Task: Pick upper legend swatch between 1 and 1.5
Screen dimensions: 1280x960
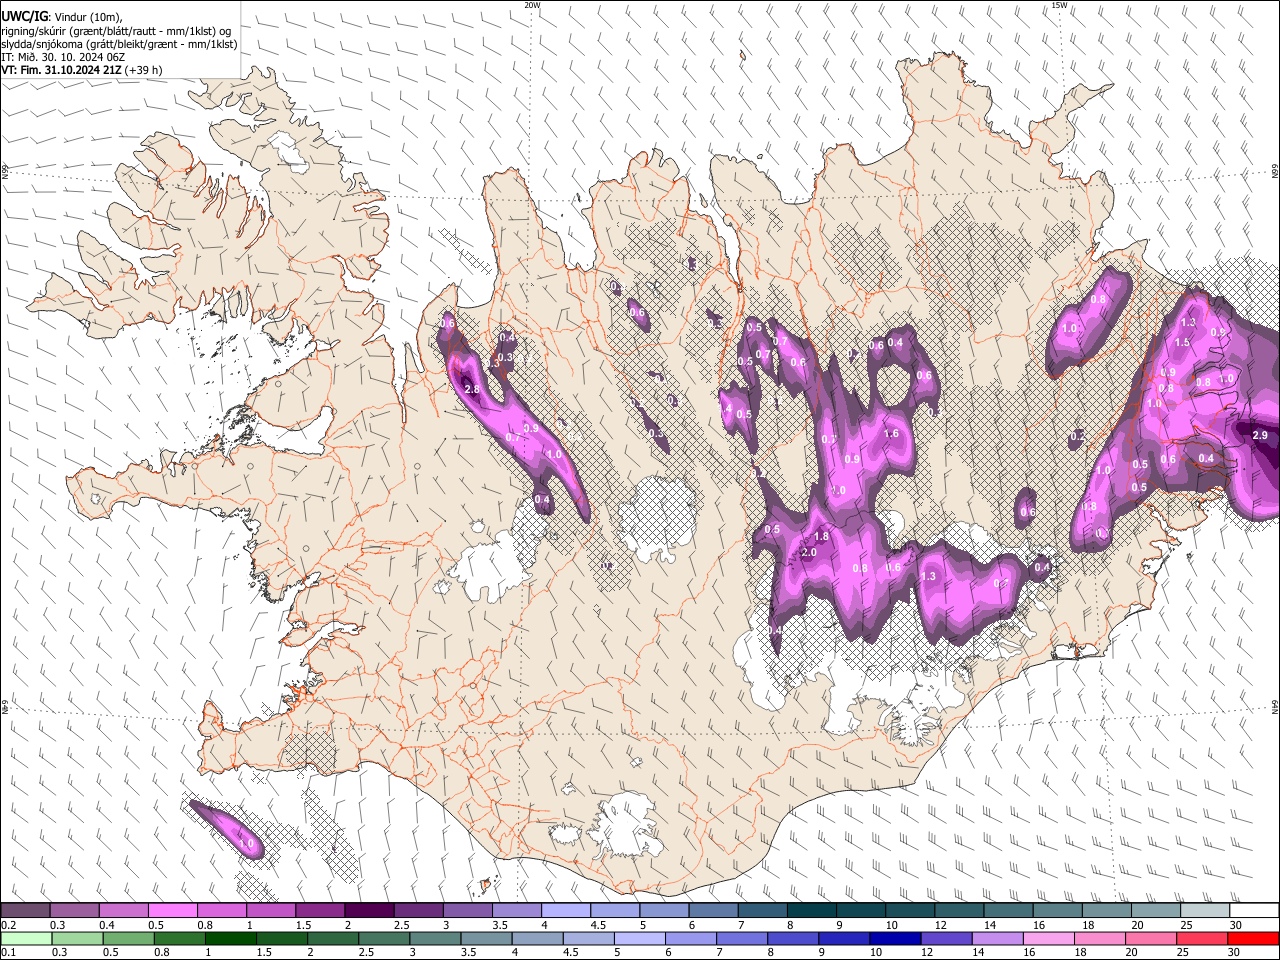Action: pos(271,911)
